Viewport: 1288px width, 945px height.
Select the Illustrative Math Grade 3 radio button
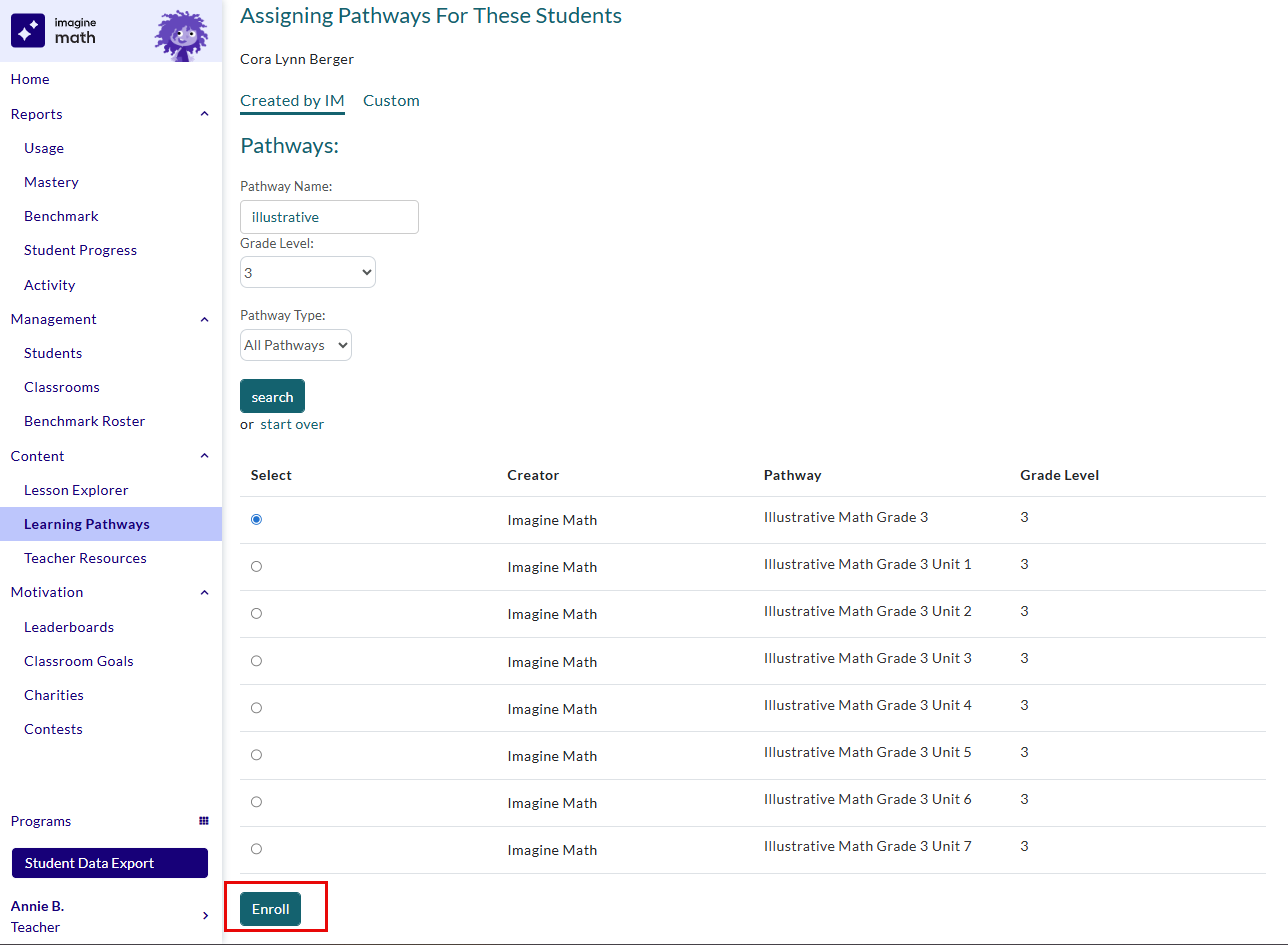[257, 520]
